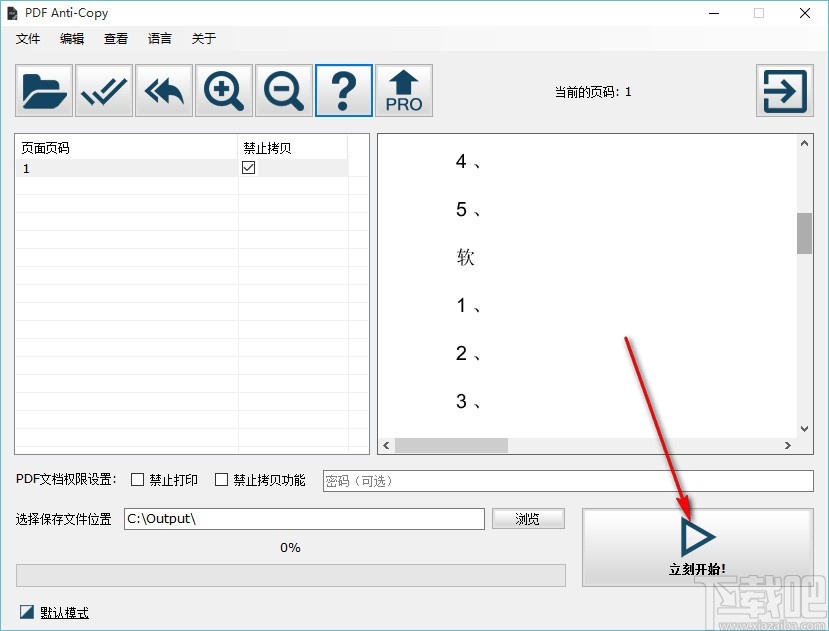Viewport: 829px width, 631px height.
Task: Zoom in on the PDF preview
Action: tap(223, 90)
